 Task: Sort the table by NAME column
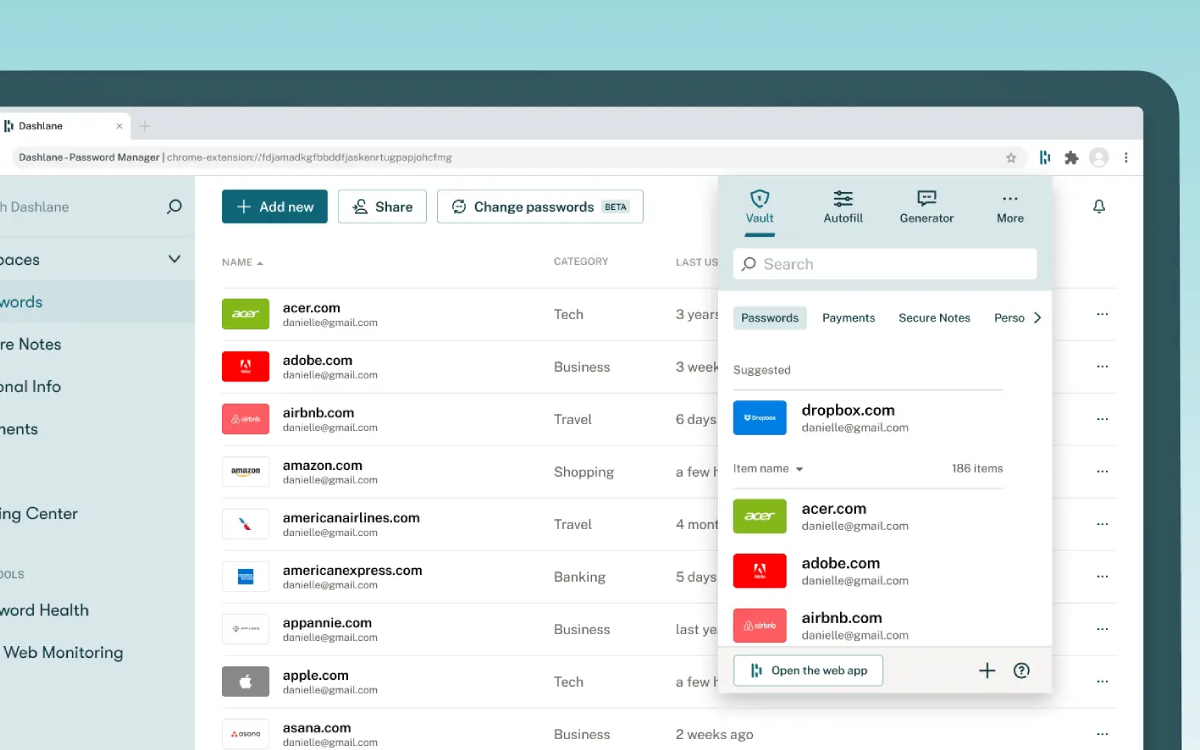[242, 262]
